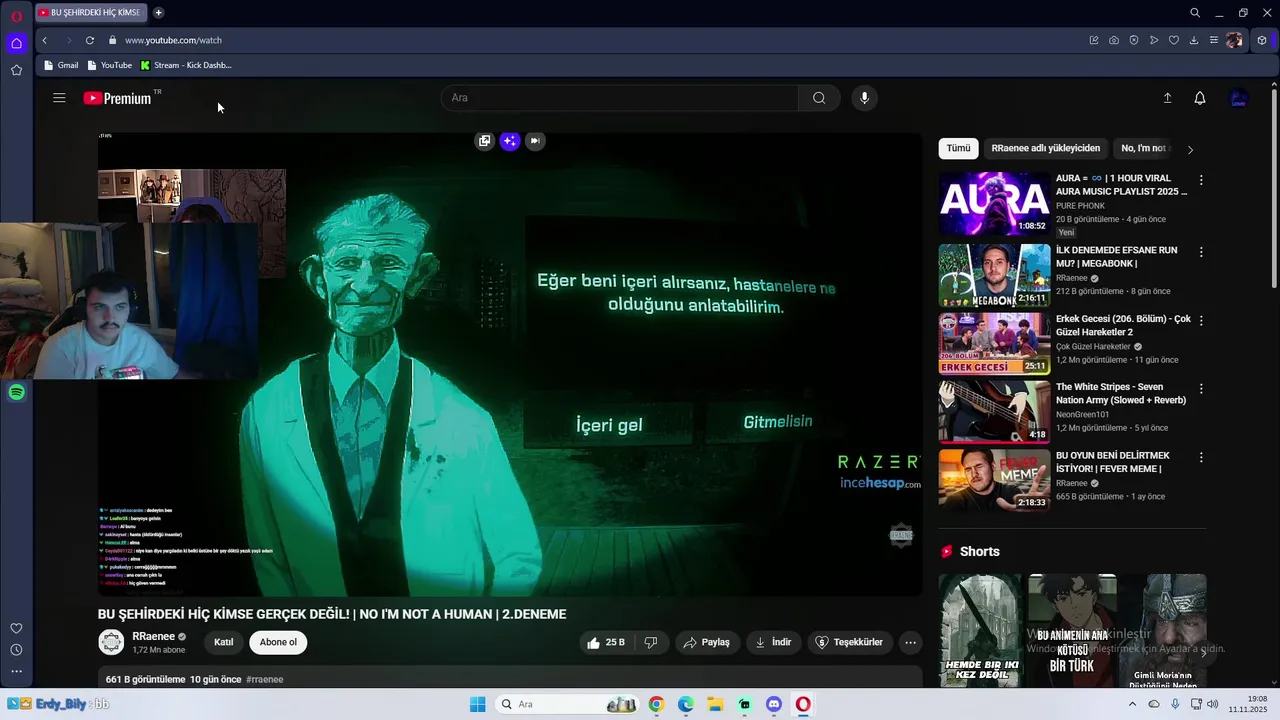This screenshot has height=720, width=1280.
Task: Click the address bar URL
Action: (173, 40)
